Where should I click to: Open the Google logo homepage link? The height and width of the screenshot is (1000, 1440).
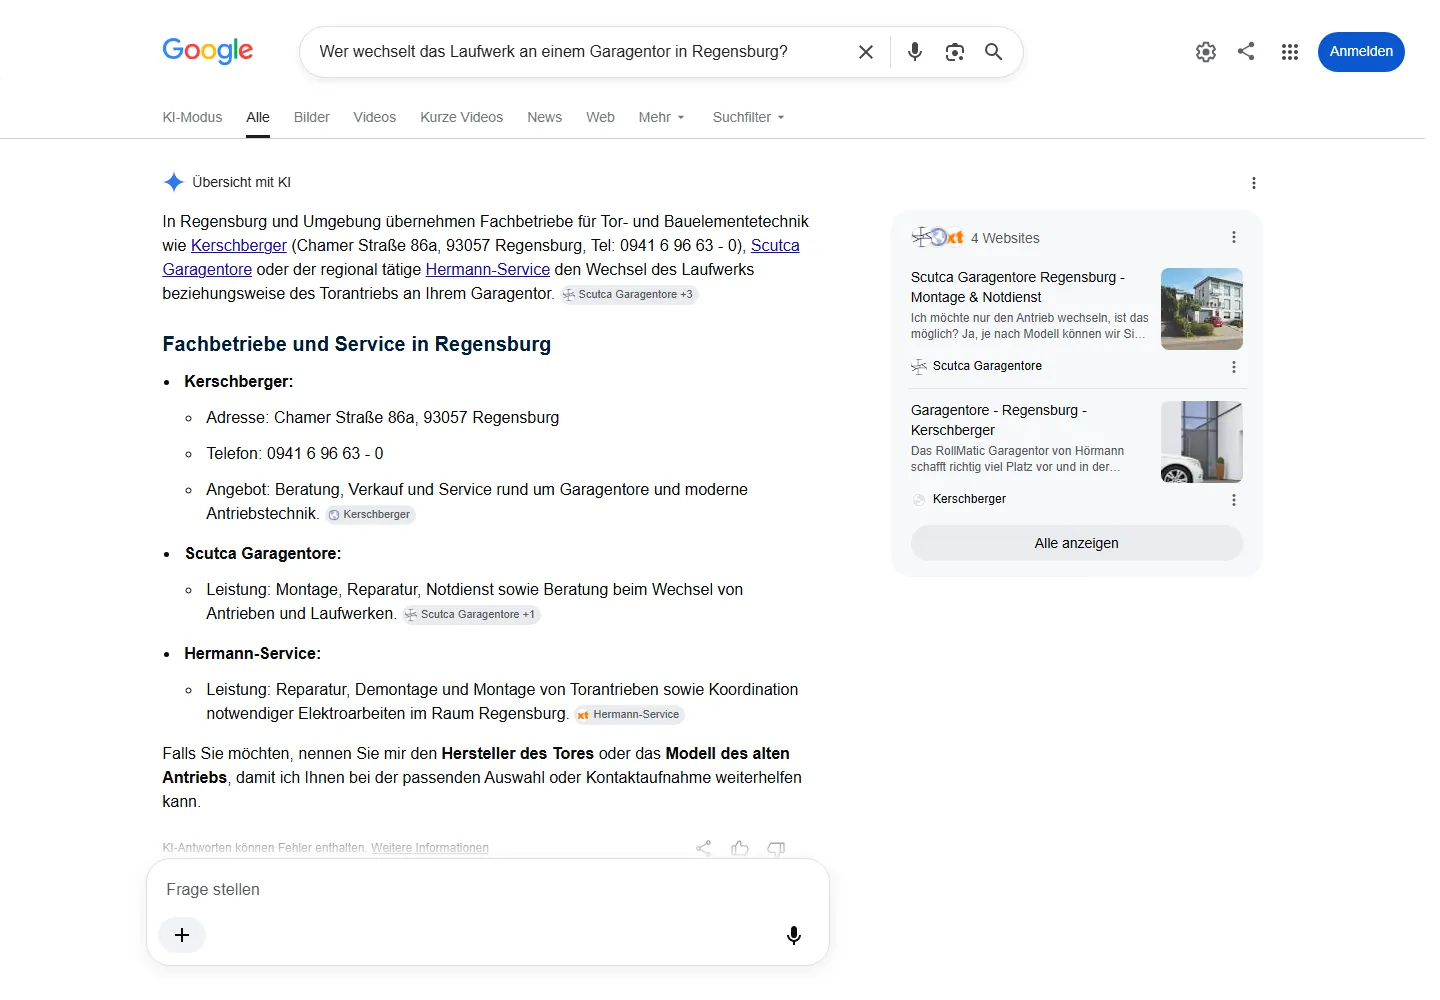[x=208, y=51]
